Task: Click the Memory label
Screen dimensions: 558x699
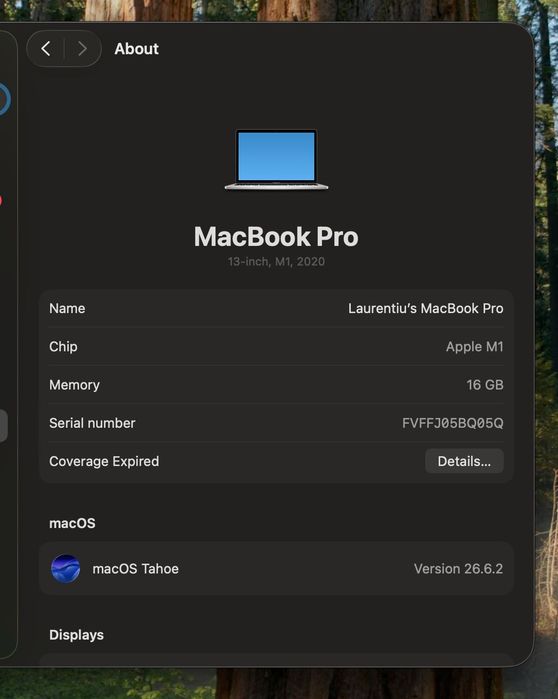Action: coord(74,385)
